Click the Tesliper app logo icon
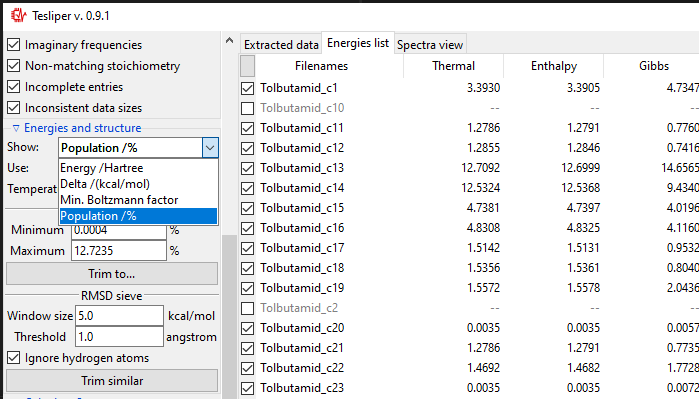This screenshot has height=399, width=699. (19, 16)
